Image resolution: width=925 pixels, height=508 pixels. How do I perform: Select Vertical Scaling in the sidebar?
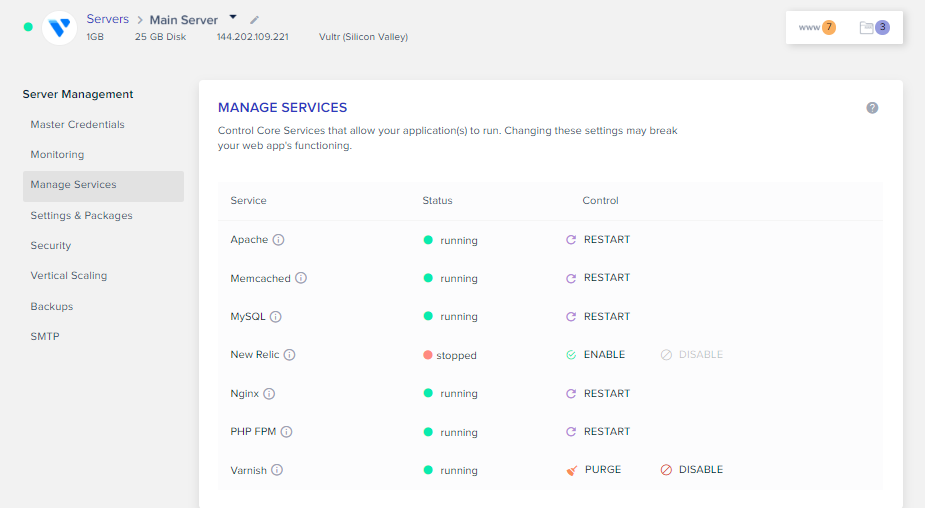pos(68,276)
